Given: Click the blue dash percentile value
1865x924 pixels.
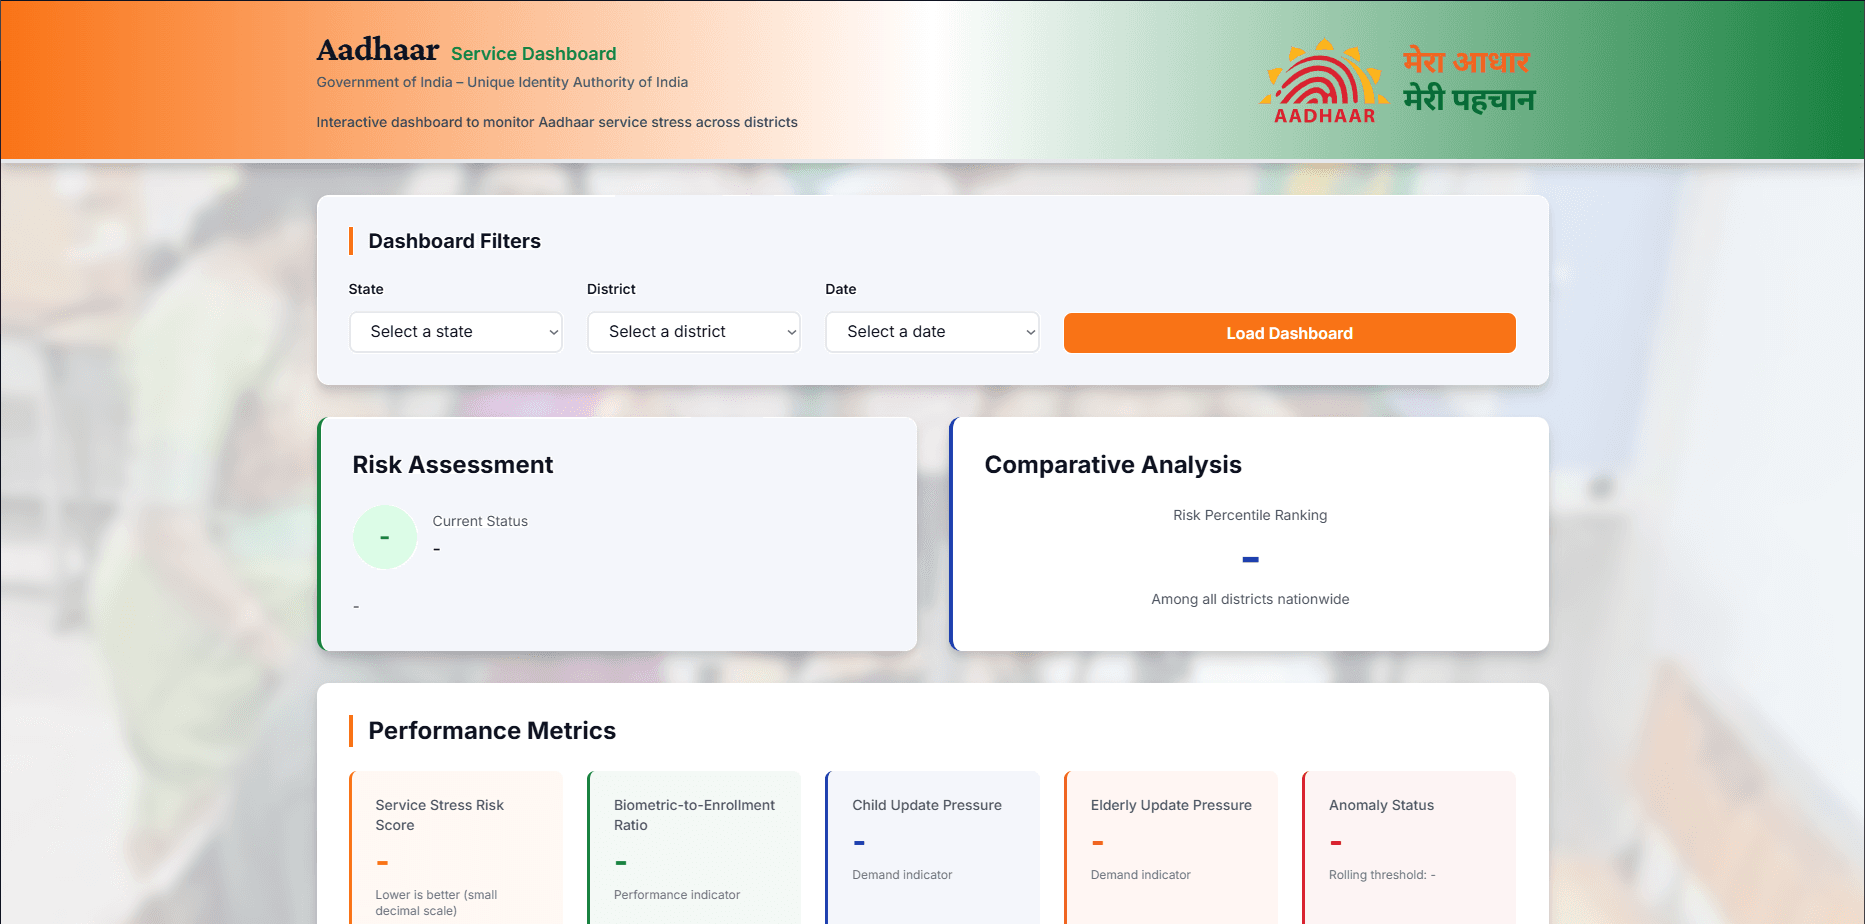Looking at the screenshot, I should tap(1250, 559).
